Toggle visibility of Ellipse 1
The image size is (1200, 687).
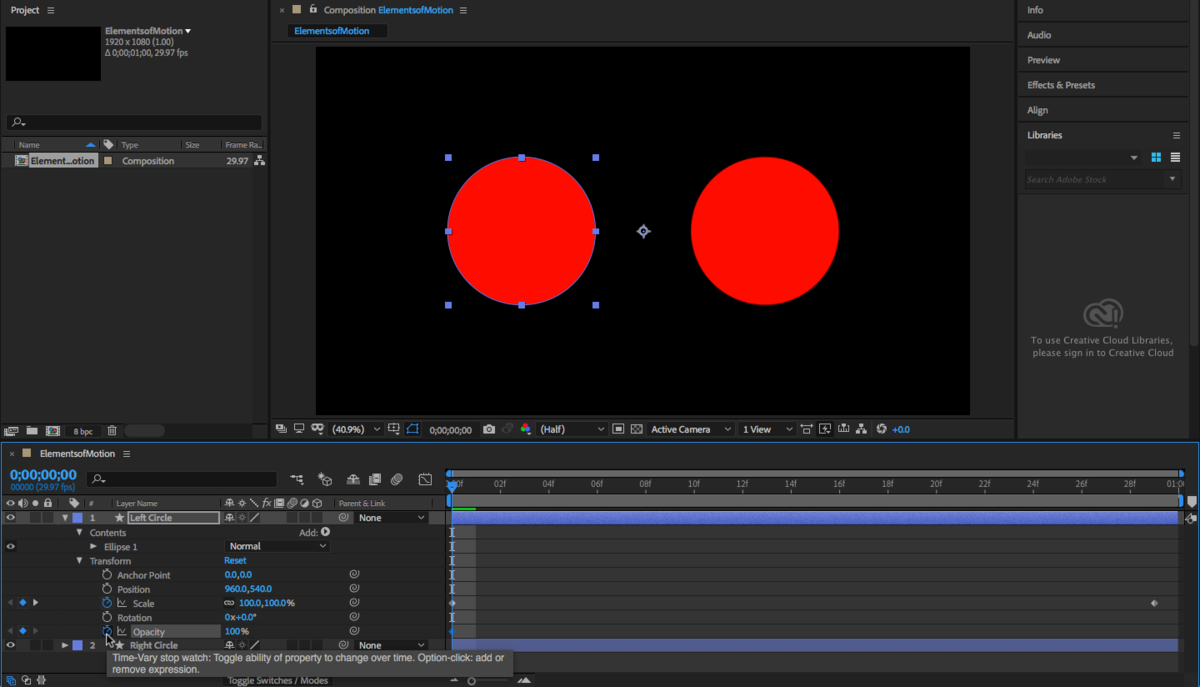point(11,546)
